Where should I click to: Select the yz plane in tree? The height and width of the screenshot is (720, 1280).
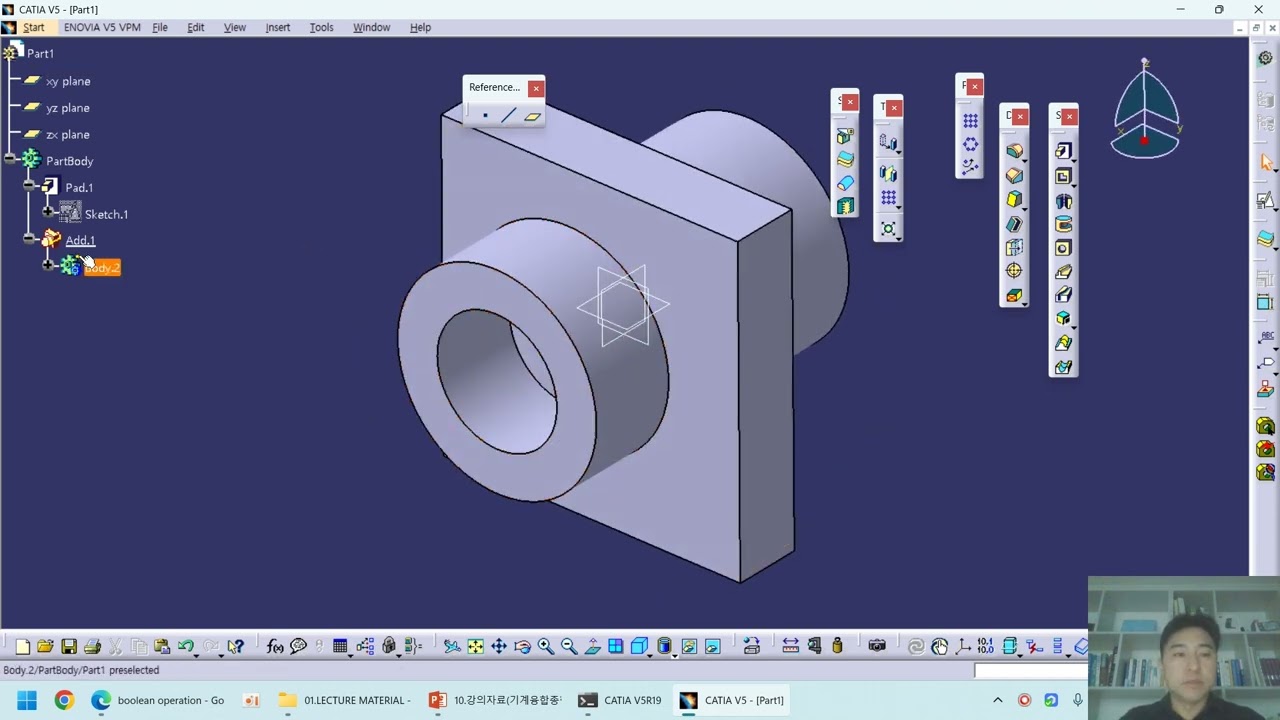pyautogui.click(x=68, y=108)
